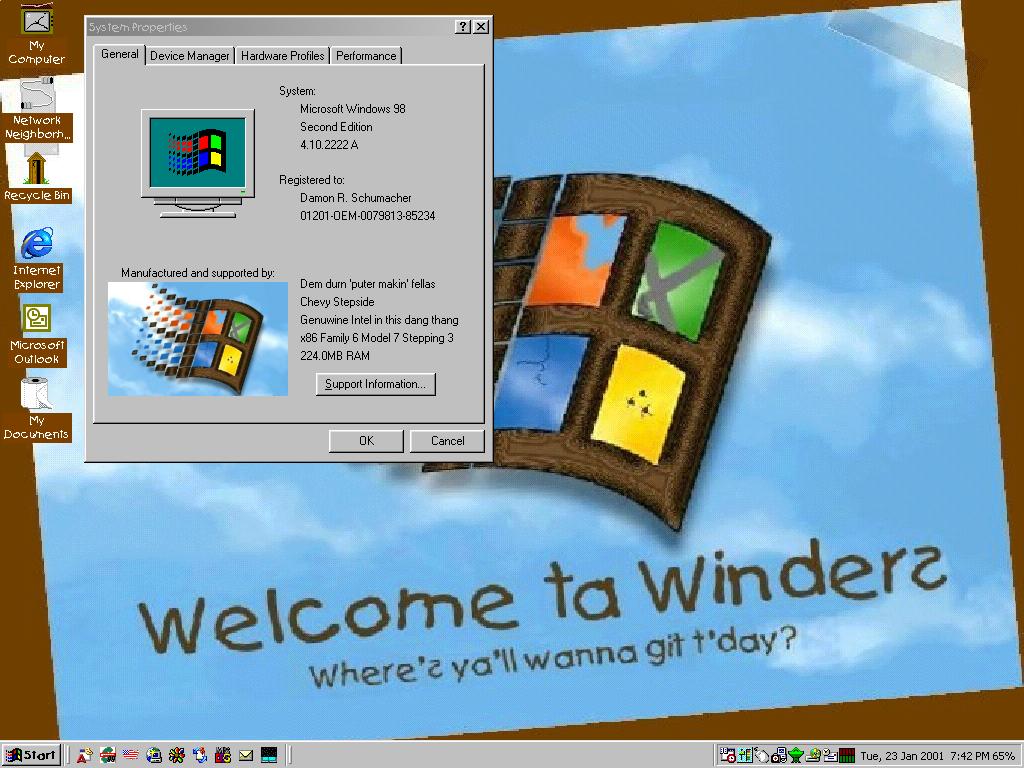
Task: Click the MS-DOS icon in Quick Launch
Action: [269, 755]
